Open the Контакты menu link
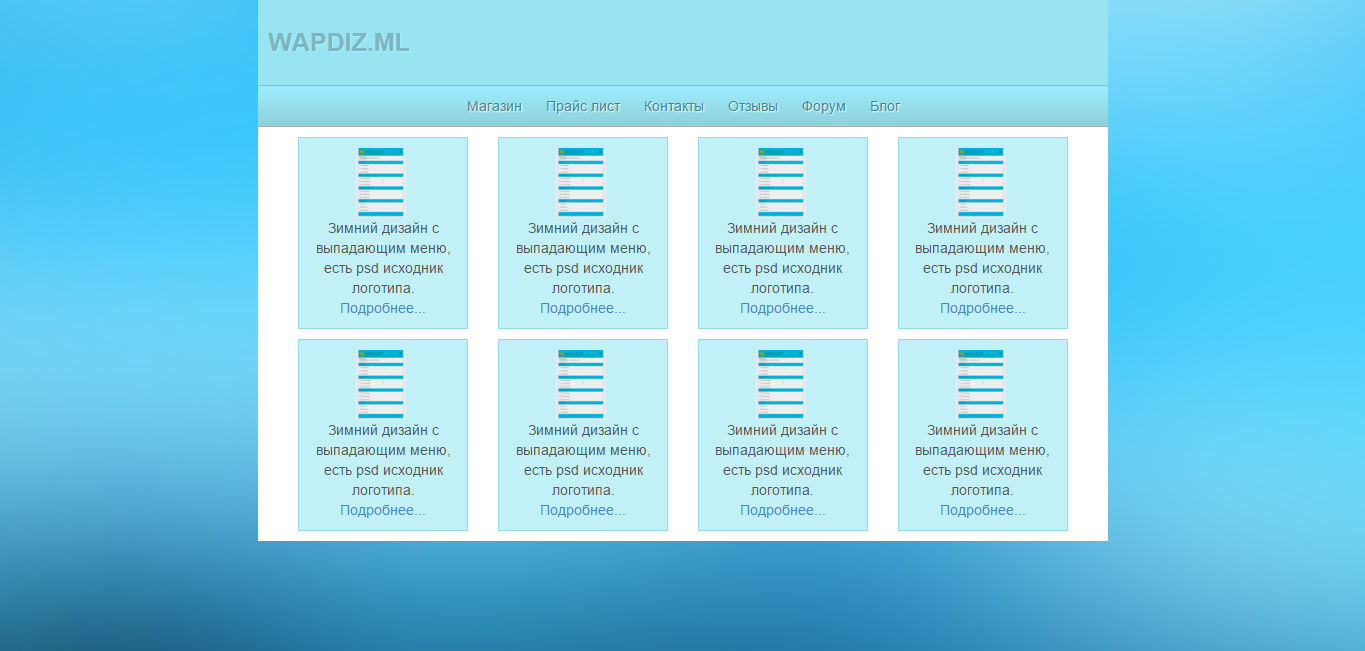1365x651 pixels. 673,106
